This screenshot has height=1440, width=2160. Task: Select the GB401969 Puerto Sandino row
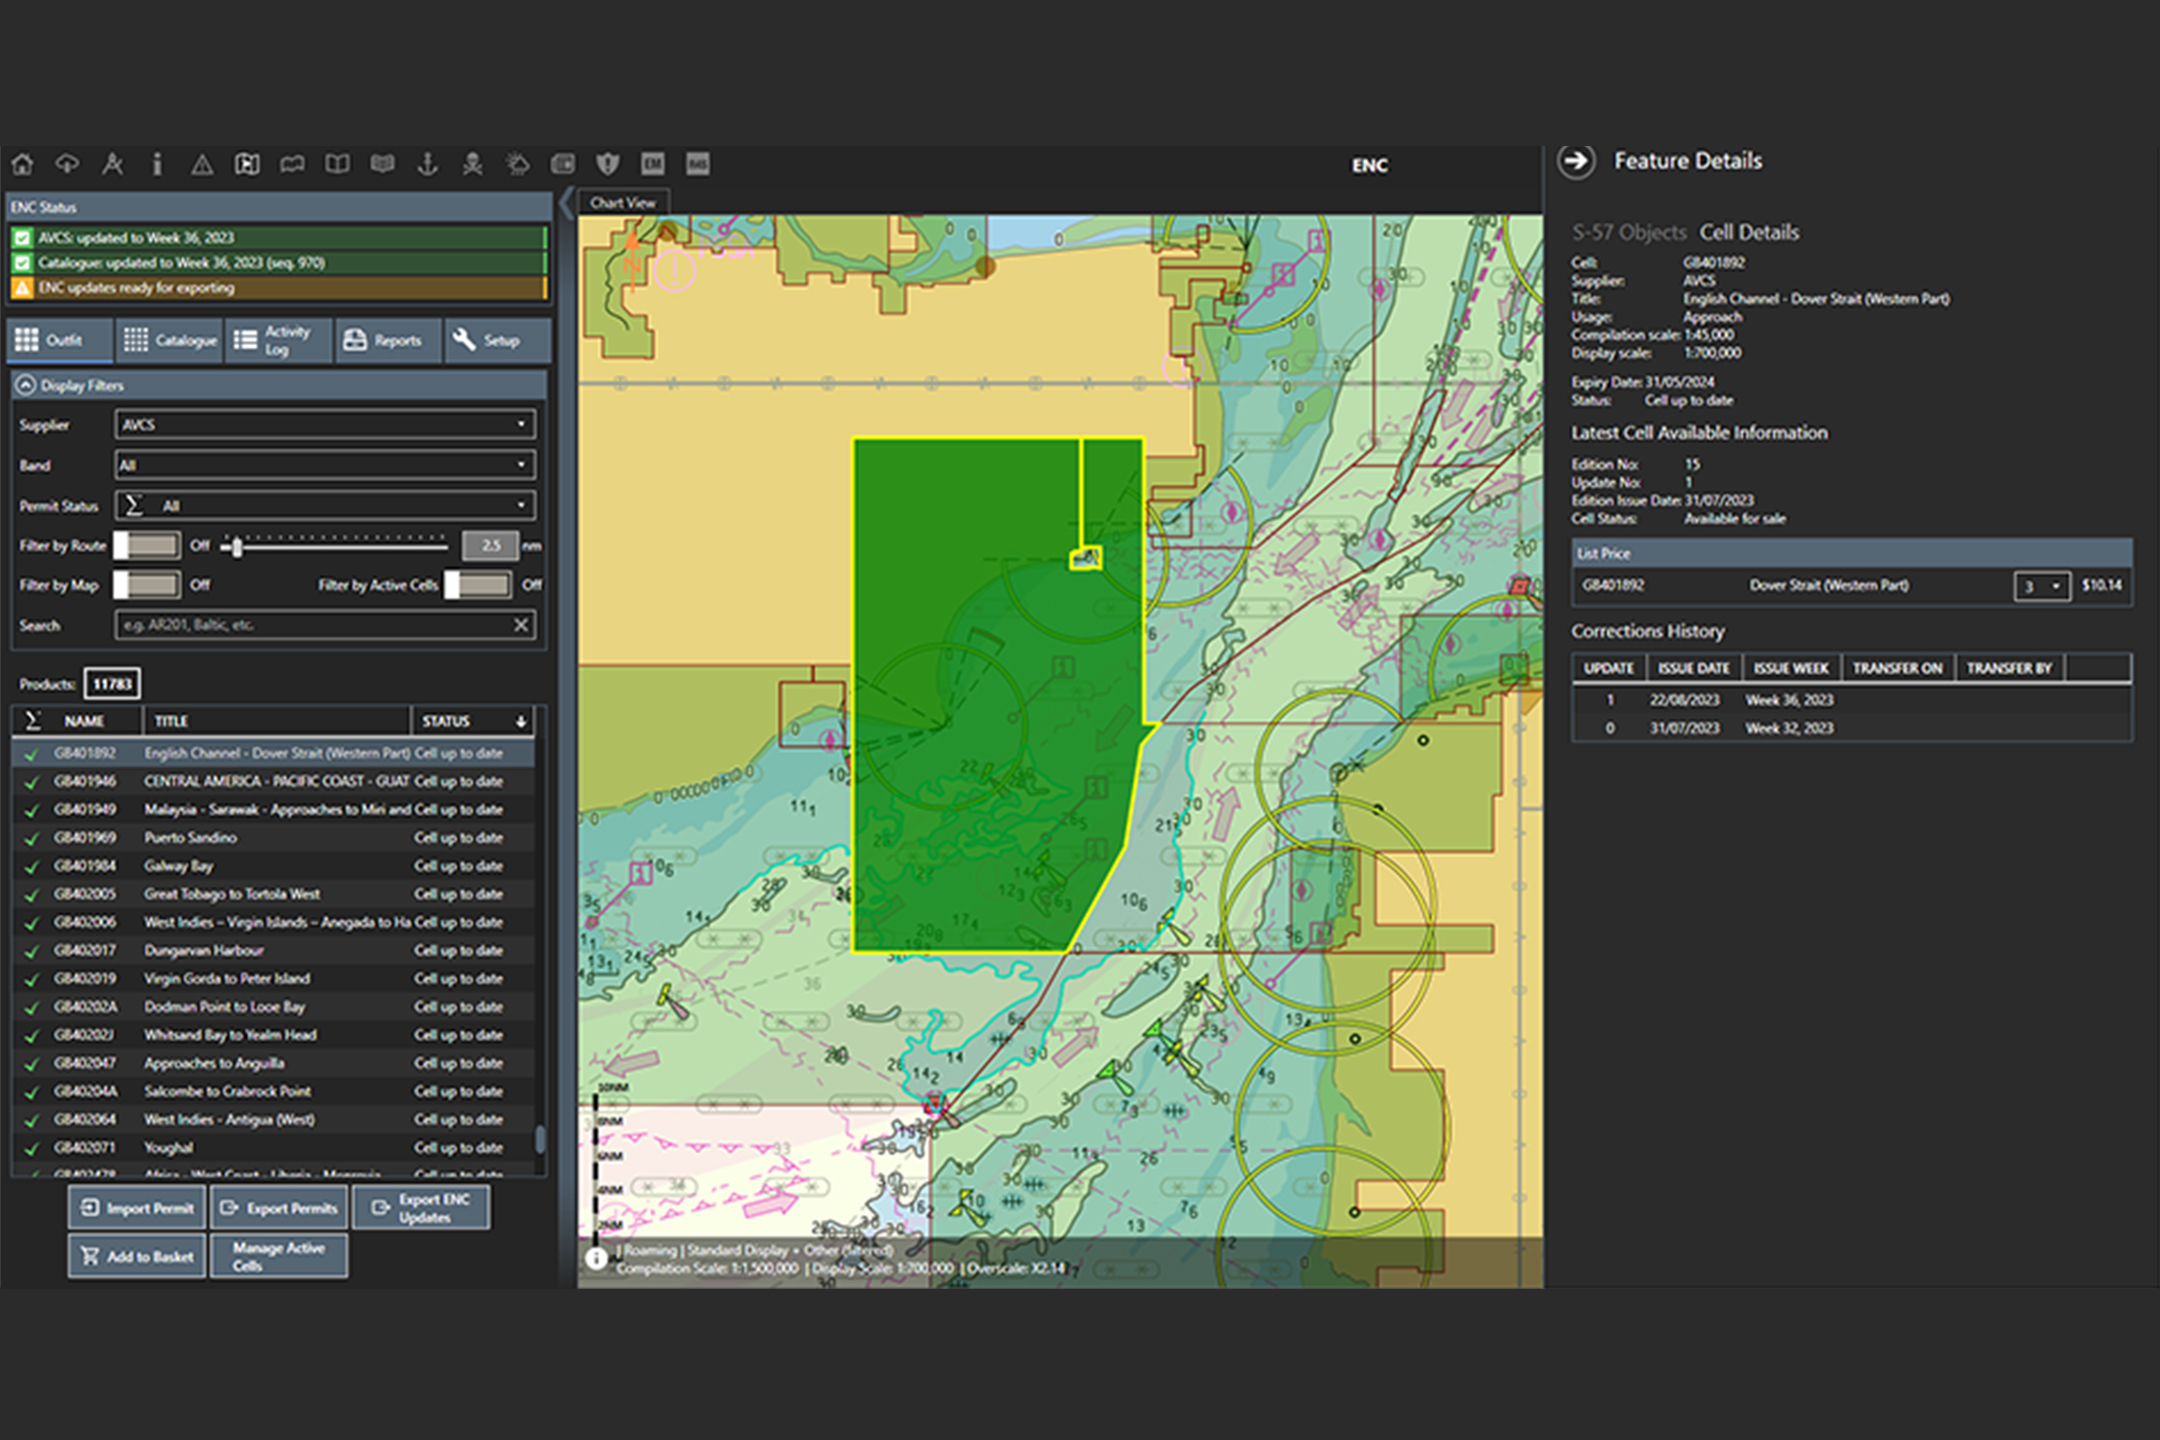coord(273,838)
